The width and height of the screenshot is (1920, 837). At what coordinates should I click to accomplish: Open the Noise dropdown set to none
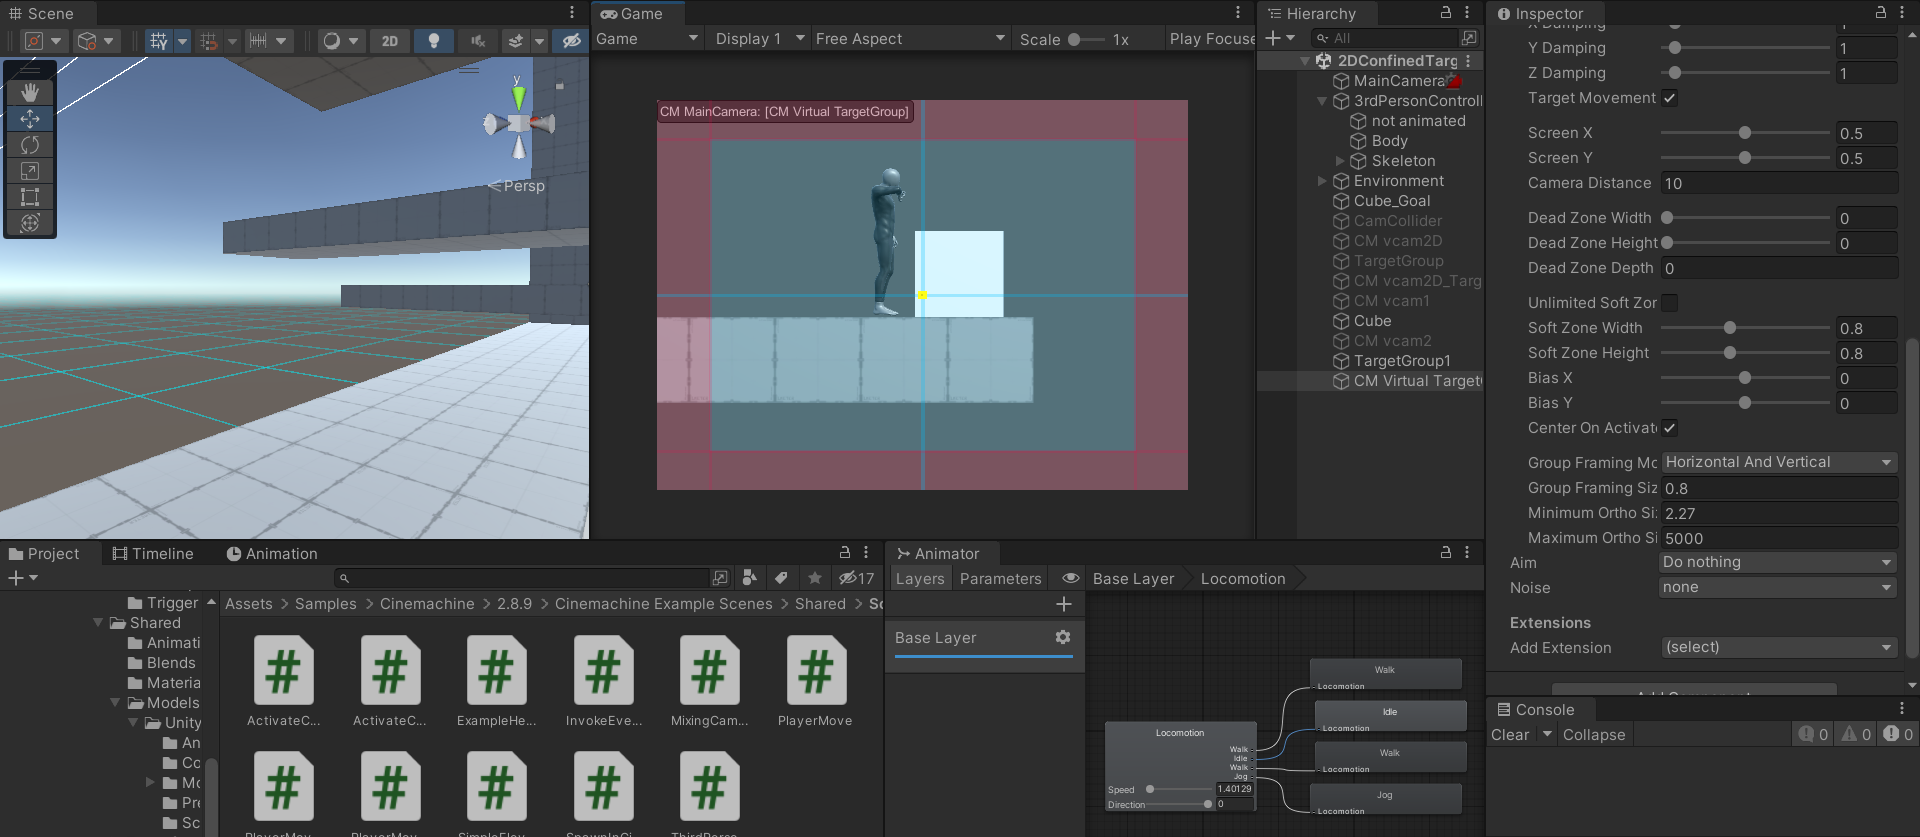pyautogui.click(x=1777, y=587)
